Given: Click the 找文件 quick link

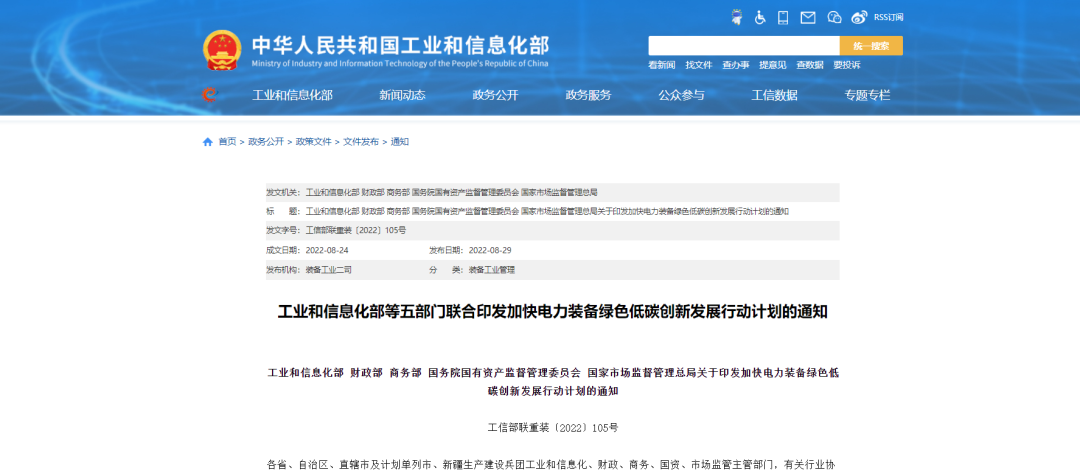Looking at the screenshot, I should click(x=698, y=65).
